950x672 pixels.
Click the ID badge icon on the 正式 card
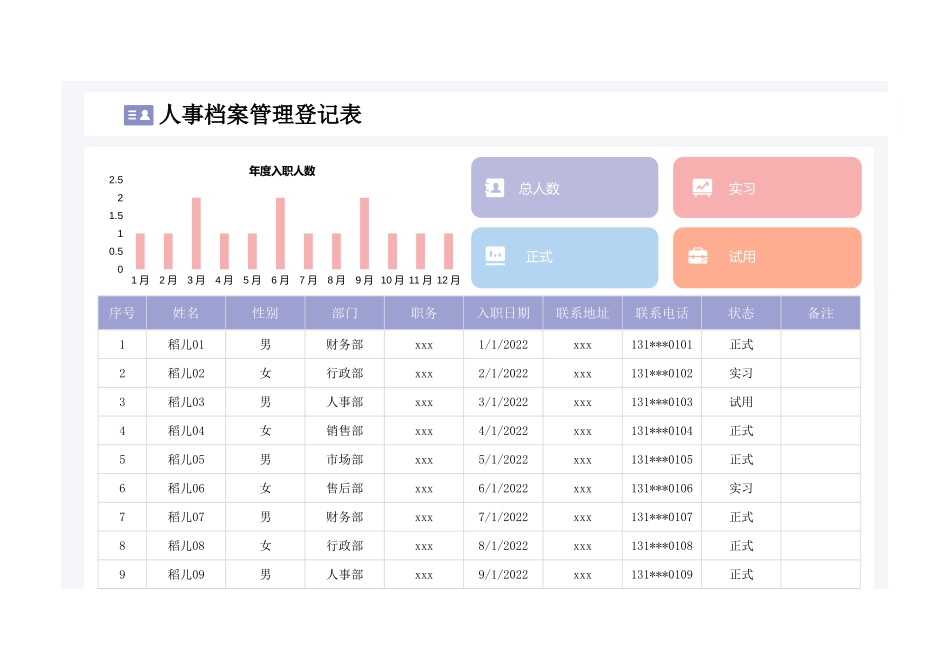click(493, 257)
